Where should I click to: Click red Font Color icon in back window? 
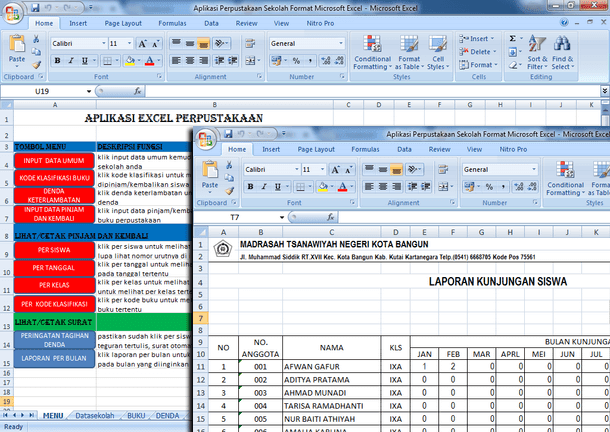pos(150,60)
